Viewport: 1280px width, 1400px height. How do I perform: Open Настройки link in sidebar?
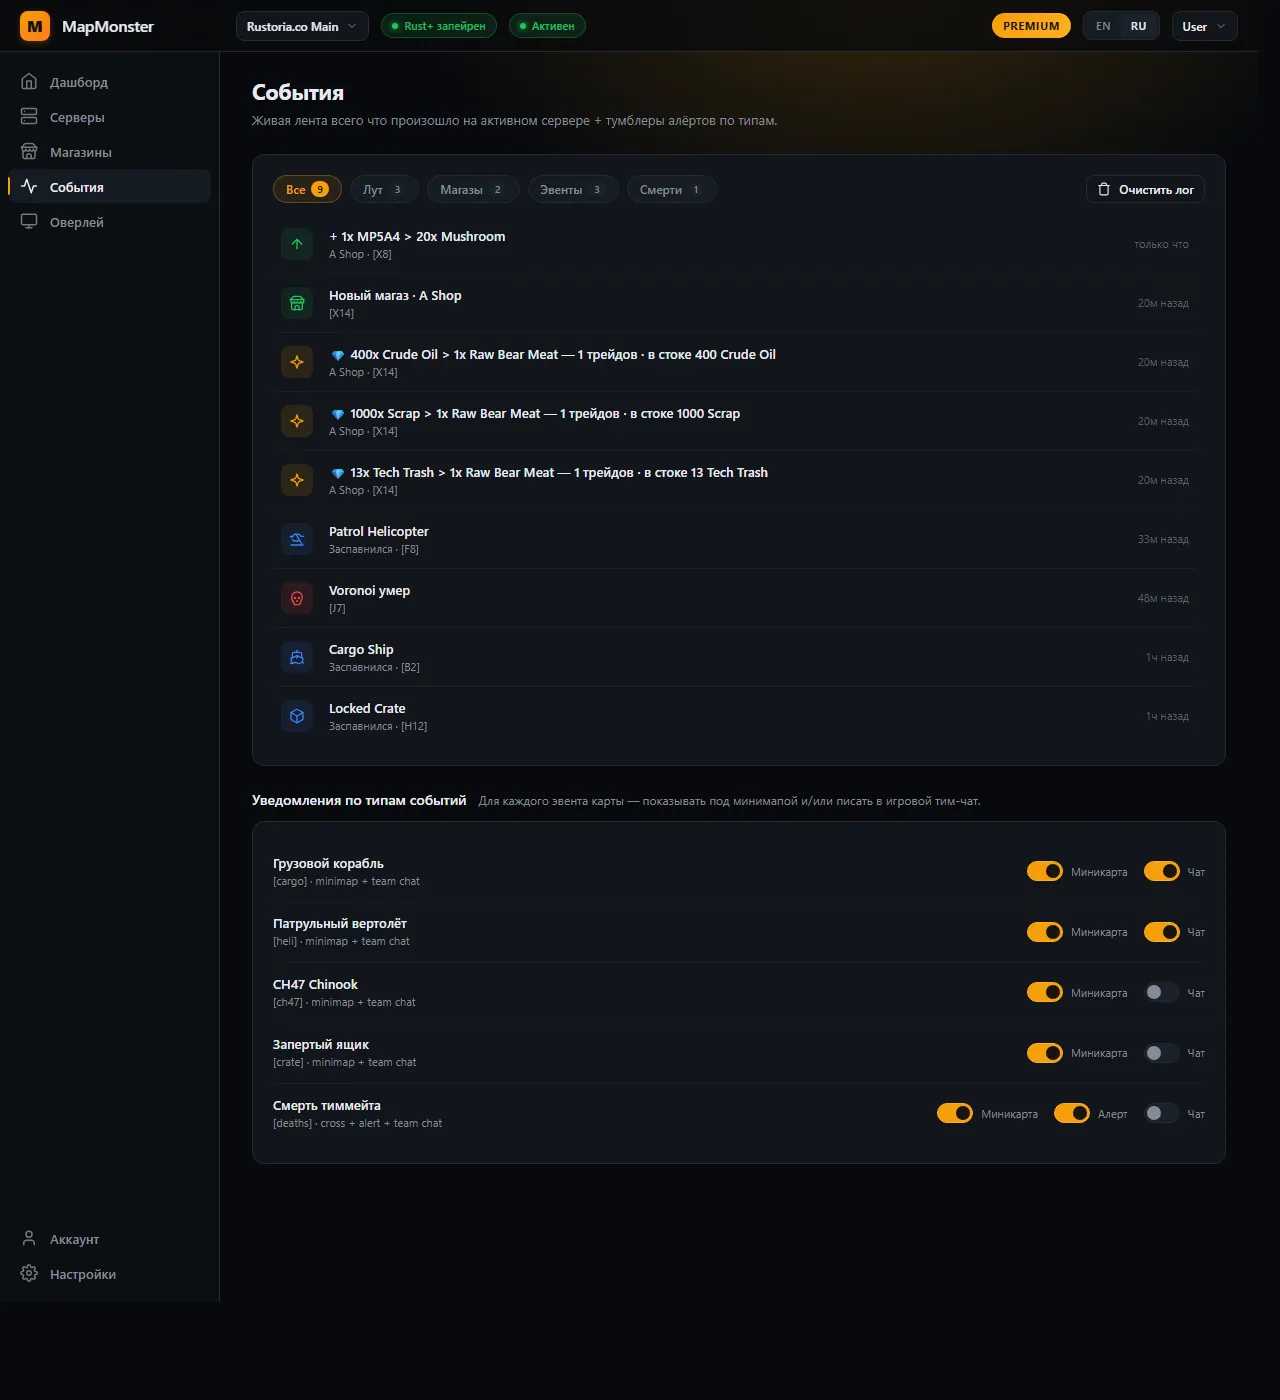[110, 1274]
